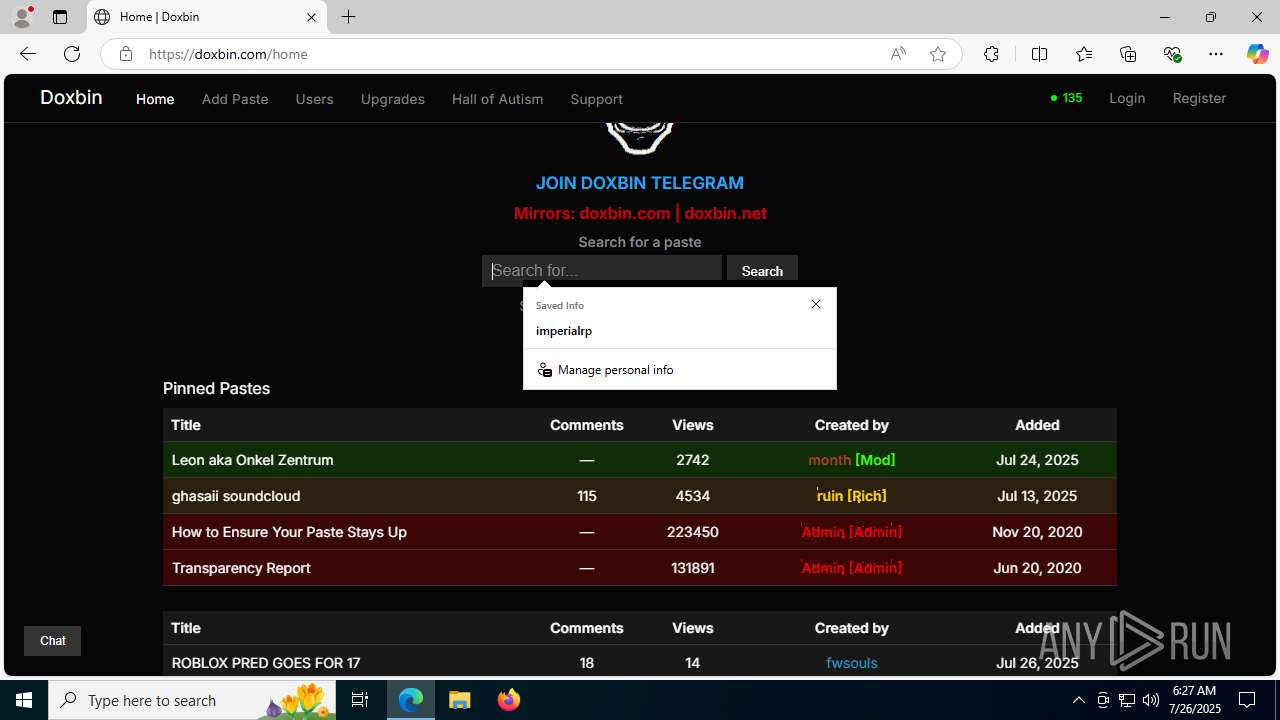Screen dimensions: 1280x720
Task: Click the 223450 views cell
Action: click(x=692, y=532)
